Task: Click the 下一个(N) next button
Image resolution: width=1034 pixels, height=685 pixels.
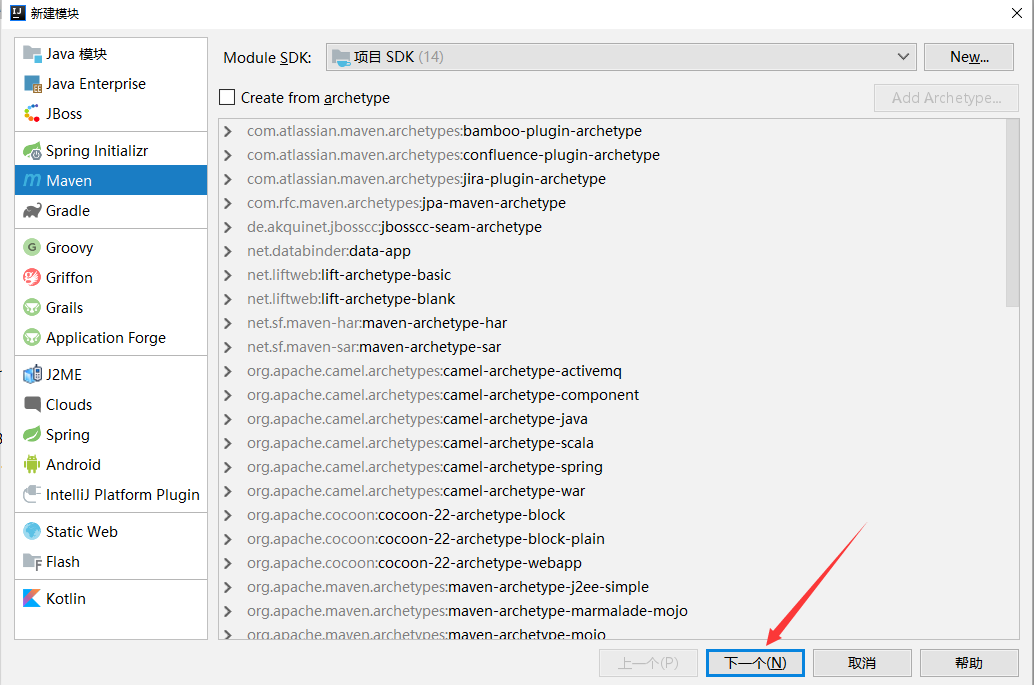Action: 755,663
